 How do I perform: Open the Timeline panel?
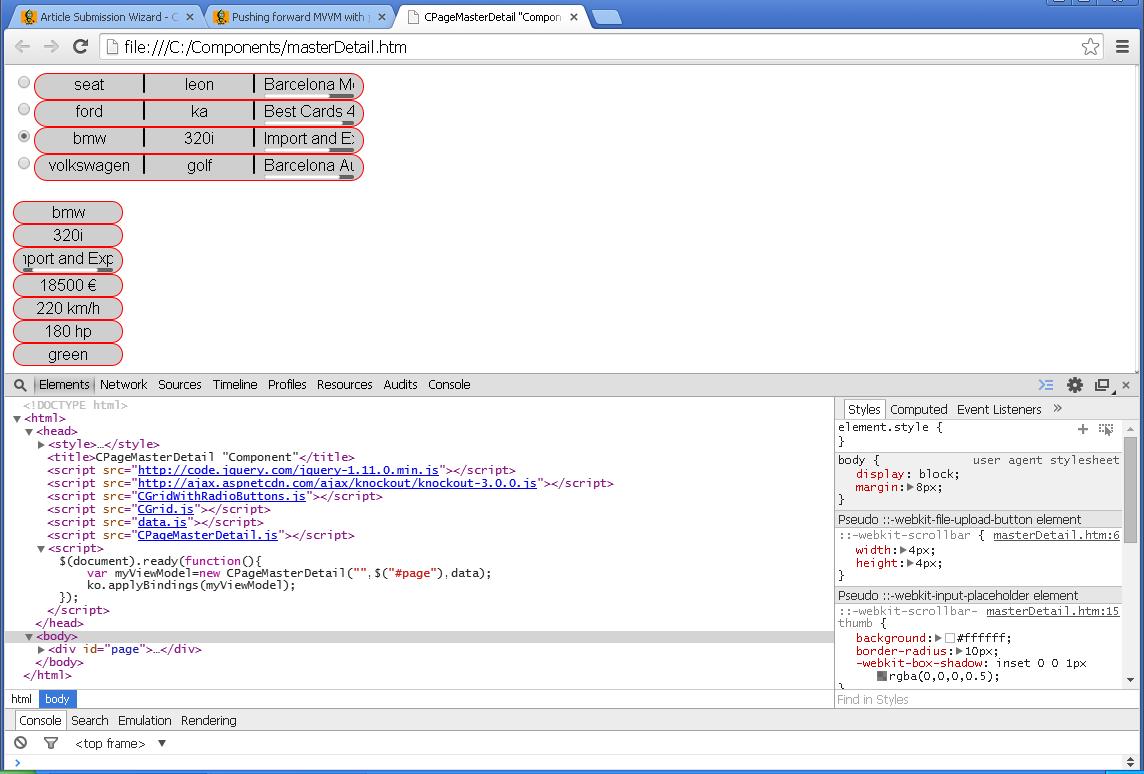coord(235,384)
